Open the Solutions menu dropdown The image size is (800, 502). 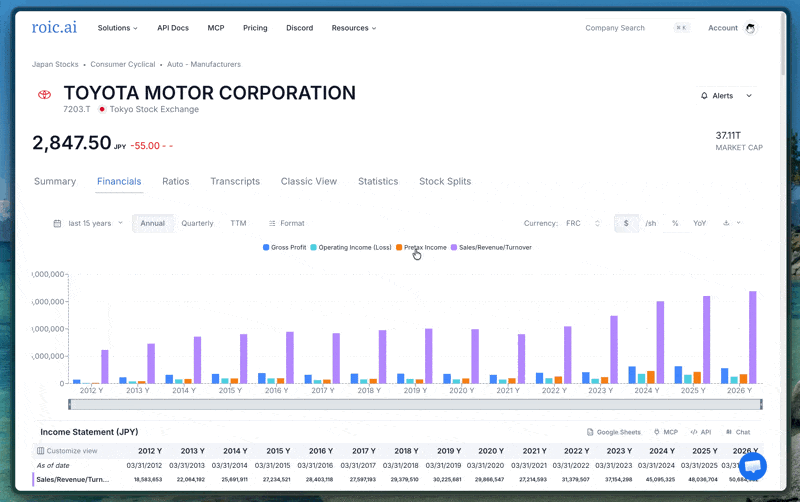click(117, 28)
